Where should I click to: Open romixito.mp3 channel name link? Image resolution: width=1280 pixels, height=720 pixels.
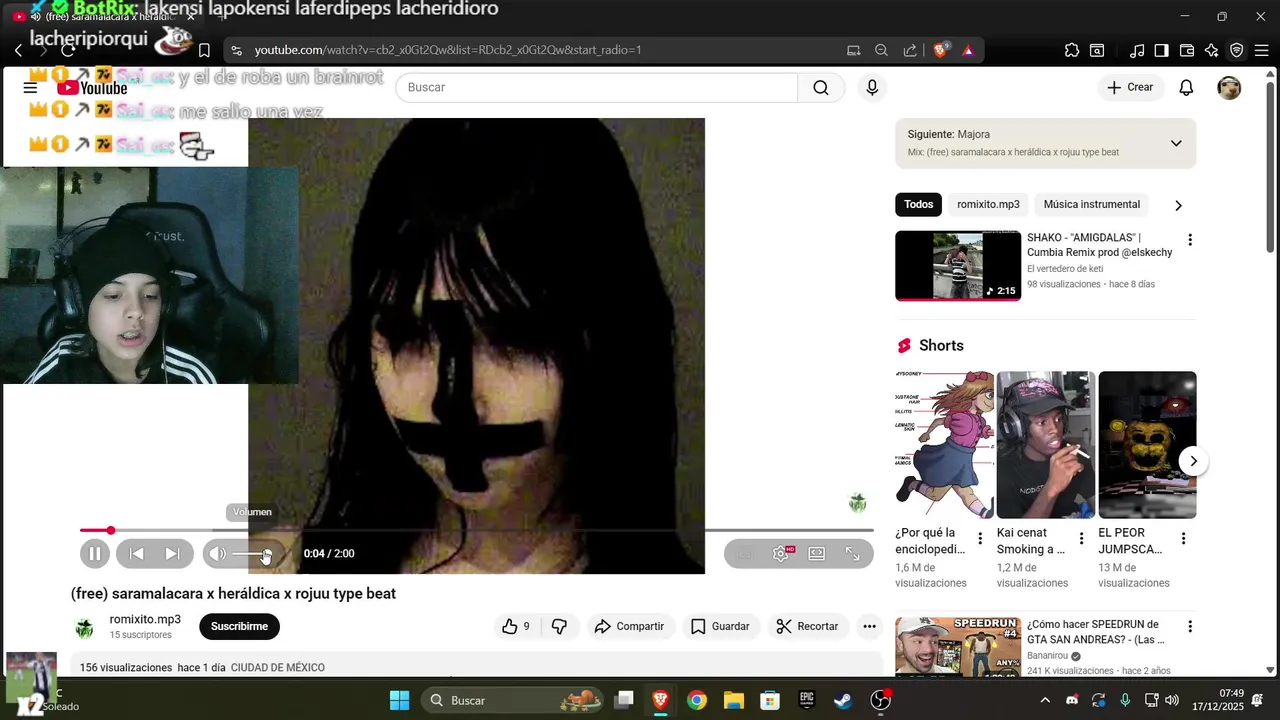pyautogui.click(x=145, y=619)
